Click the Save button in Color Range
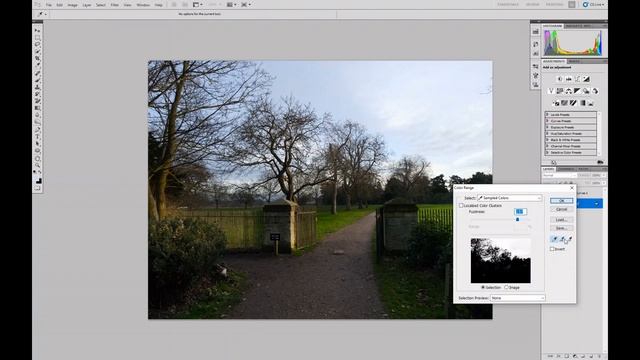 (561, 228)
